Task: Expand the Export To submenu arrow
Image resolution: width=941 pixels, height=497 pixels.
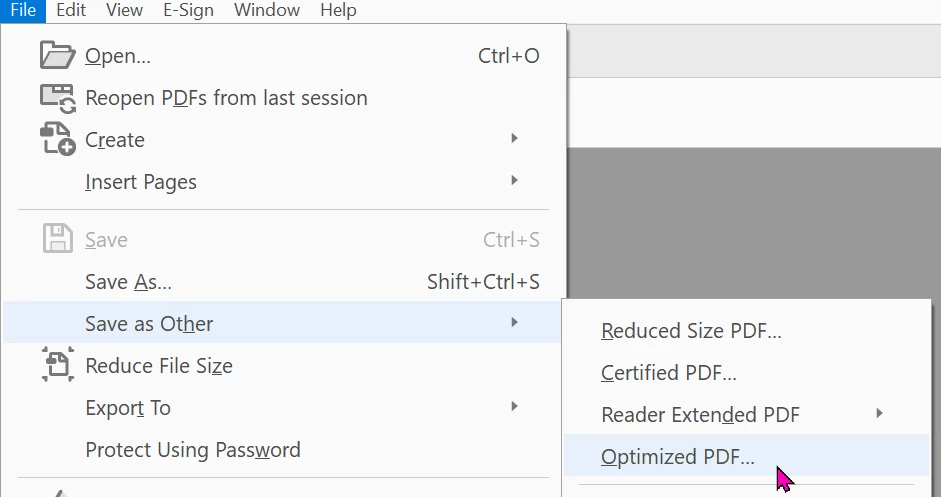Action: (x=514, y=406)
